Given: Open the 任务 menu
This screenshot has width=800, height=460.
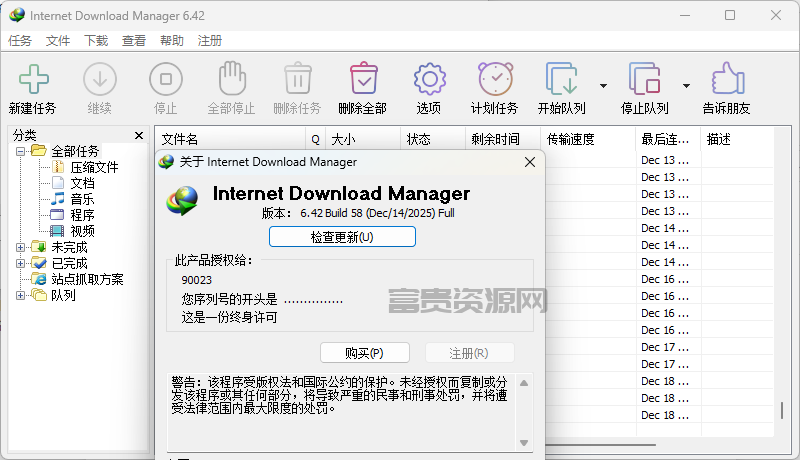Looking at the screenshot, I should click(x=20, y=41).
